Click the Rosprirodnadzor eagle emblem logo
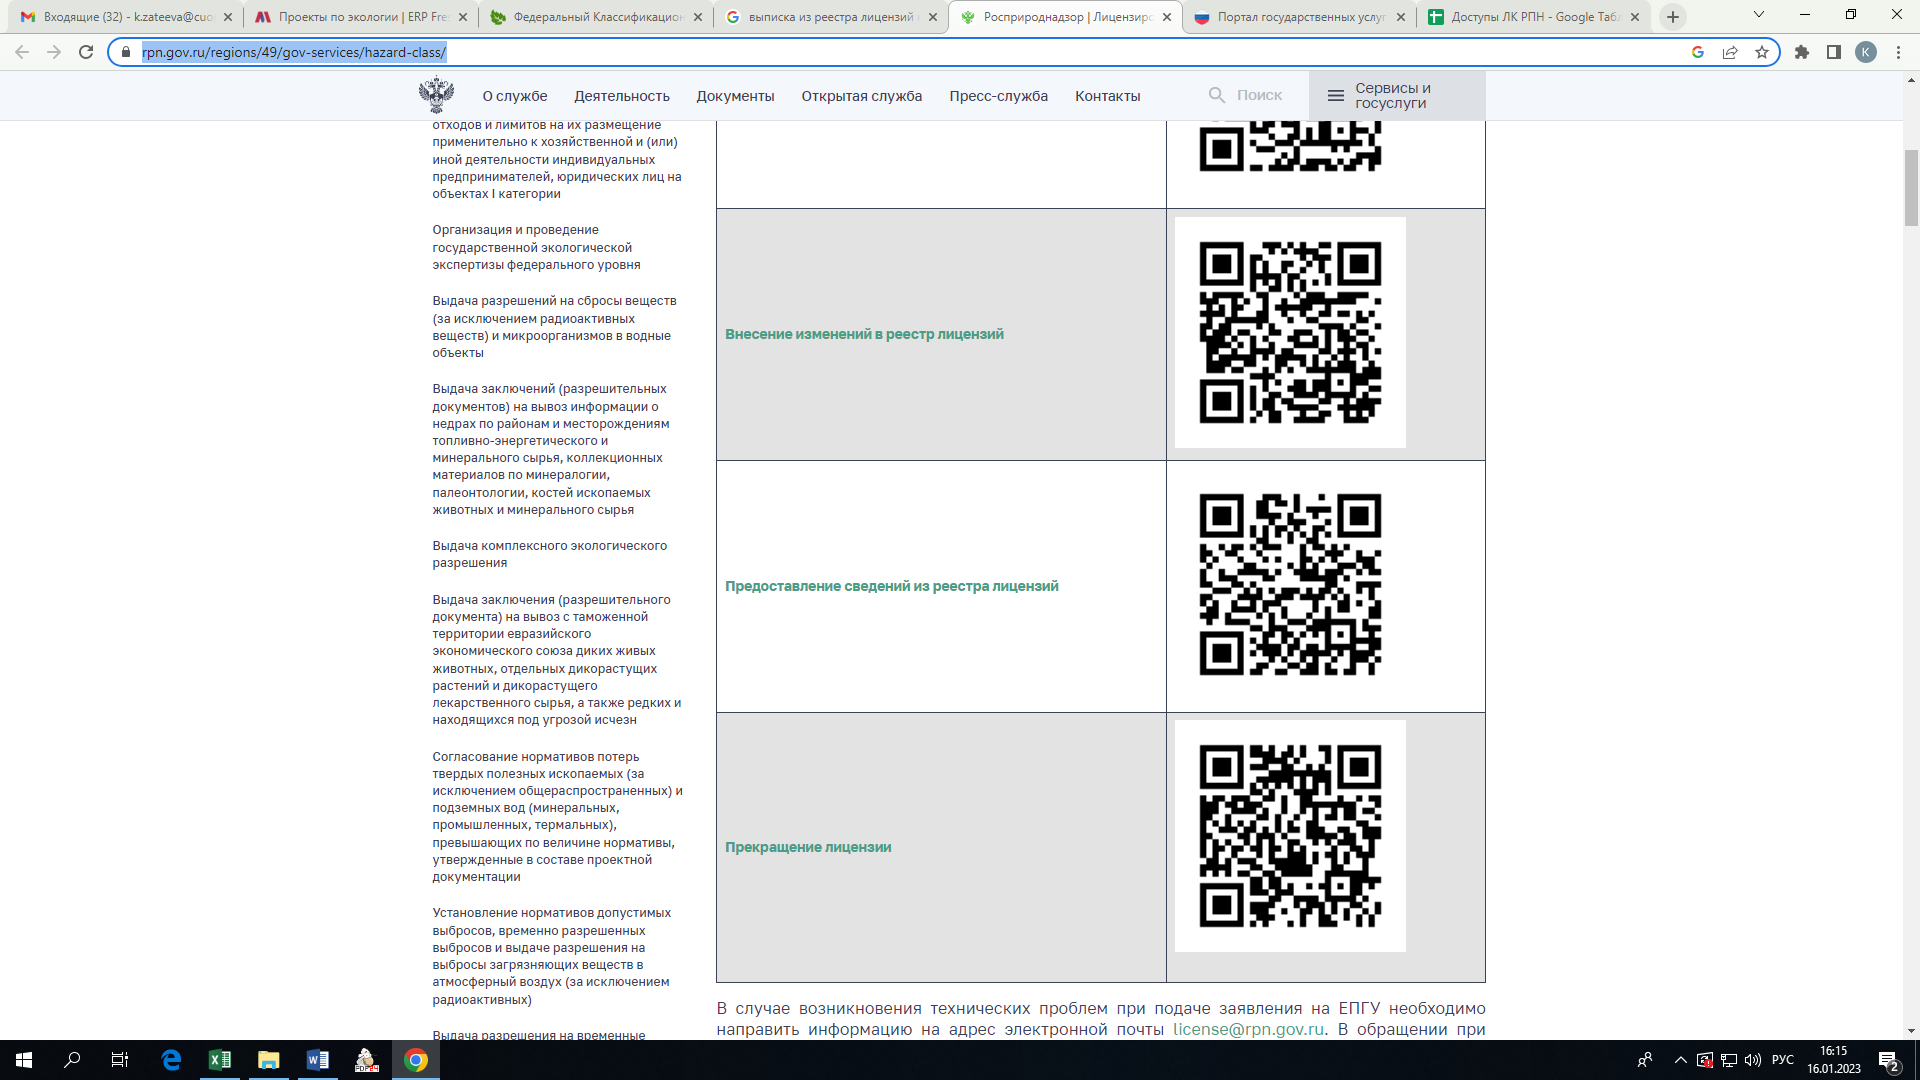 (x=436, y=95)
